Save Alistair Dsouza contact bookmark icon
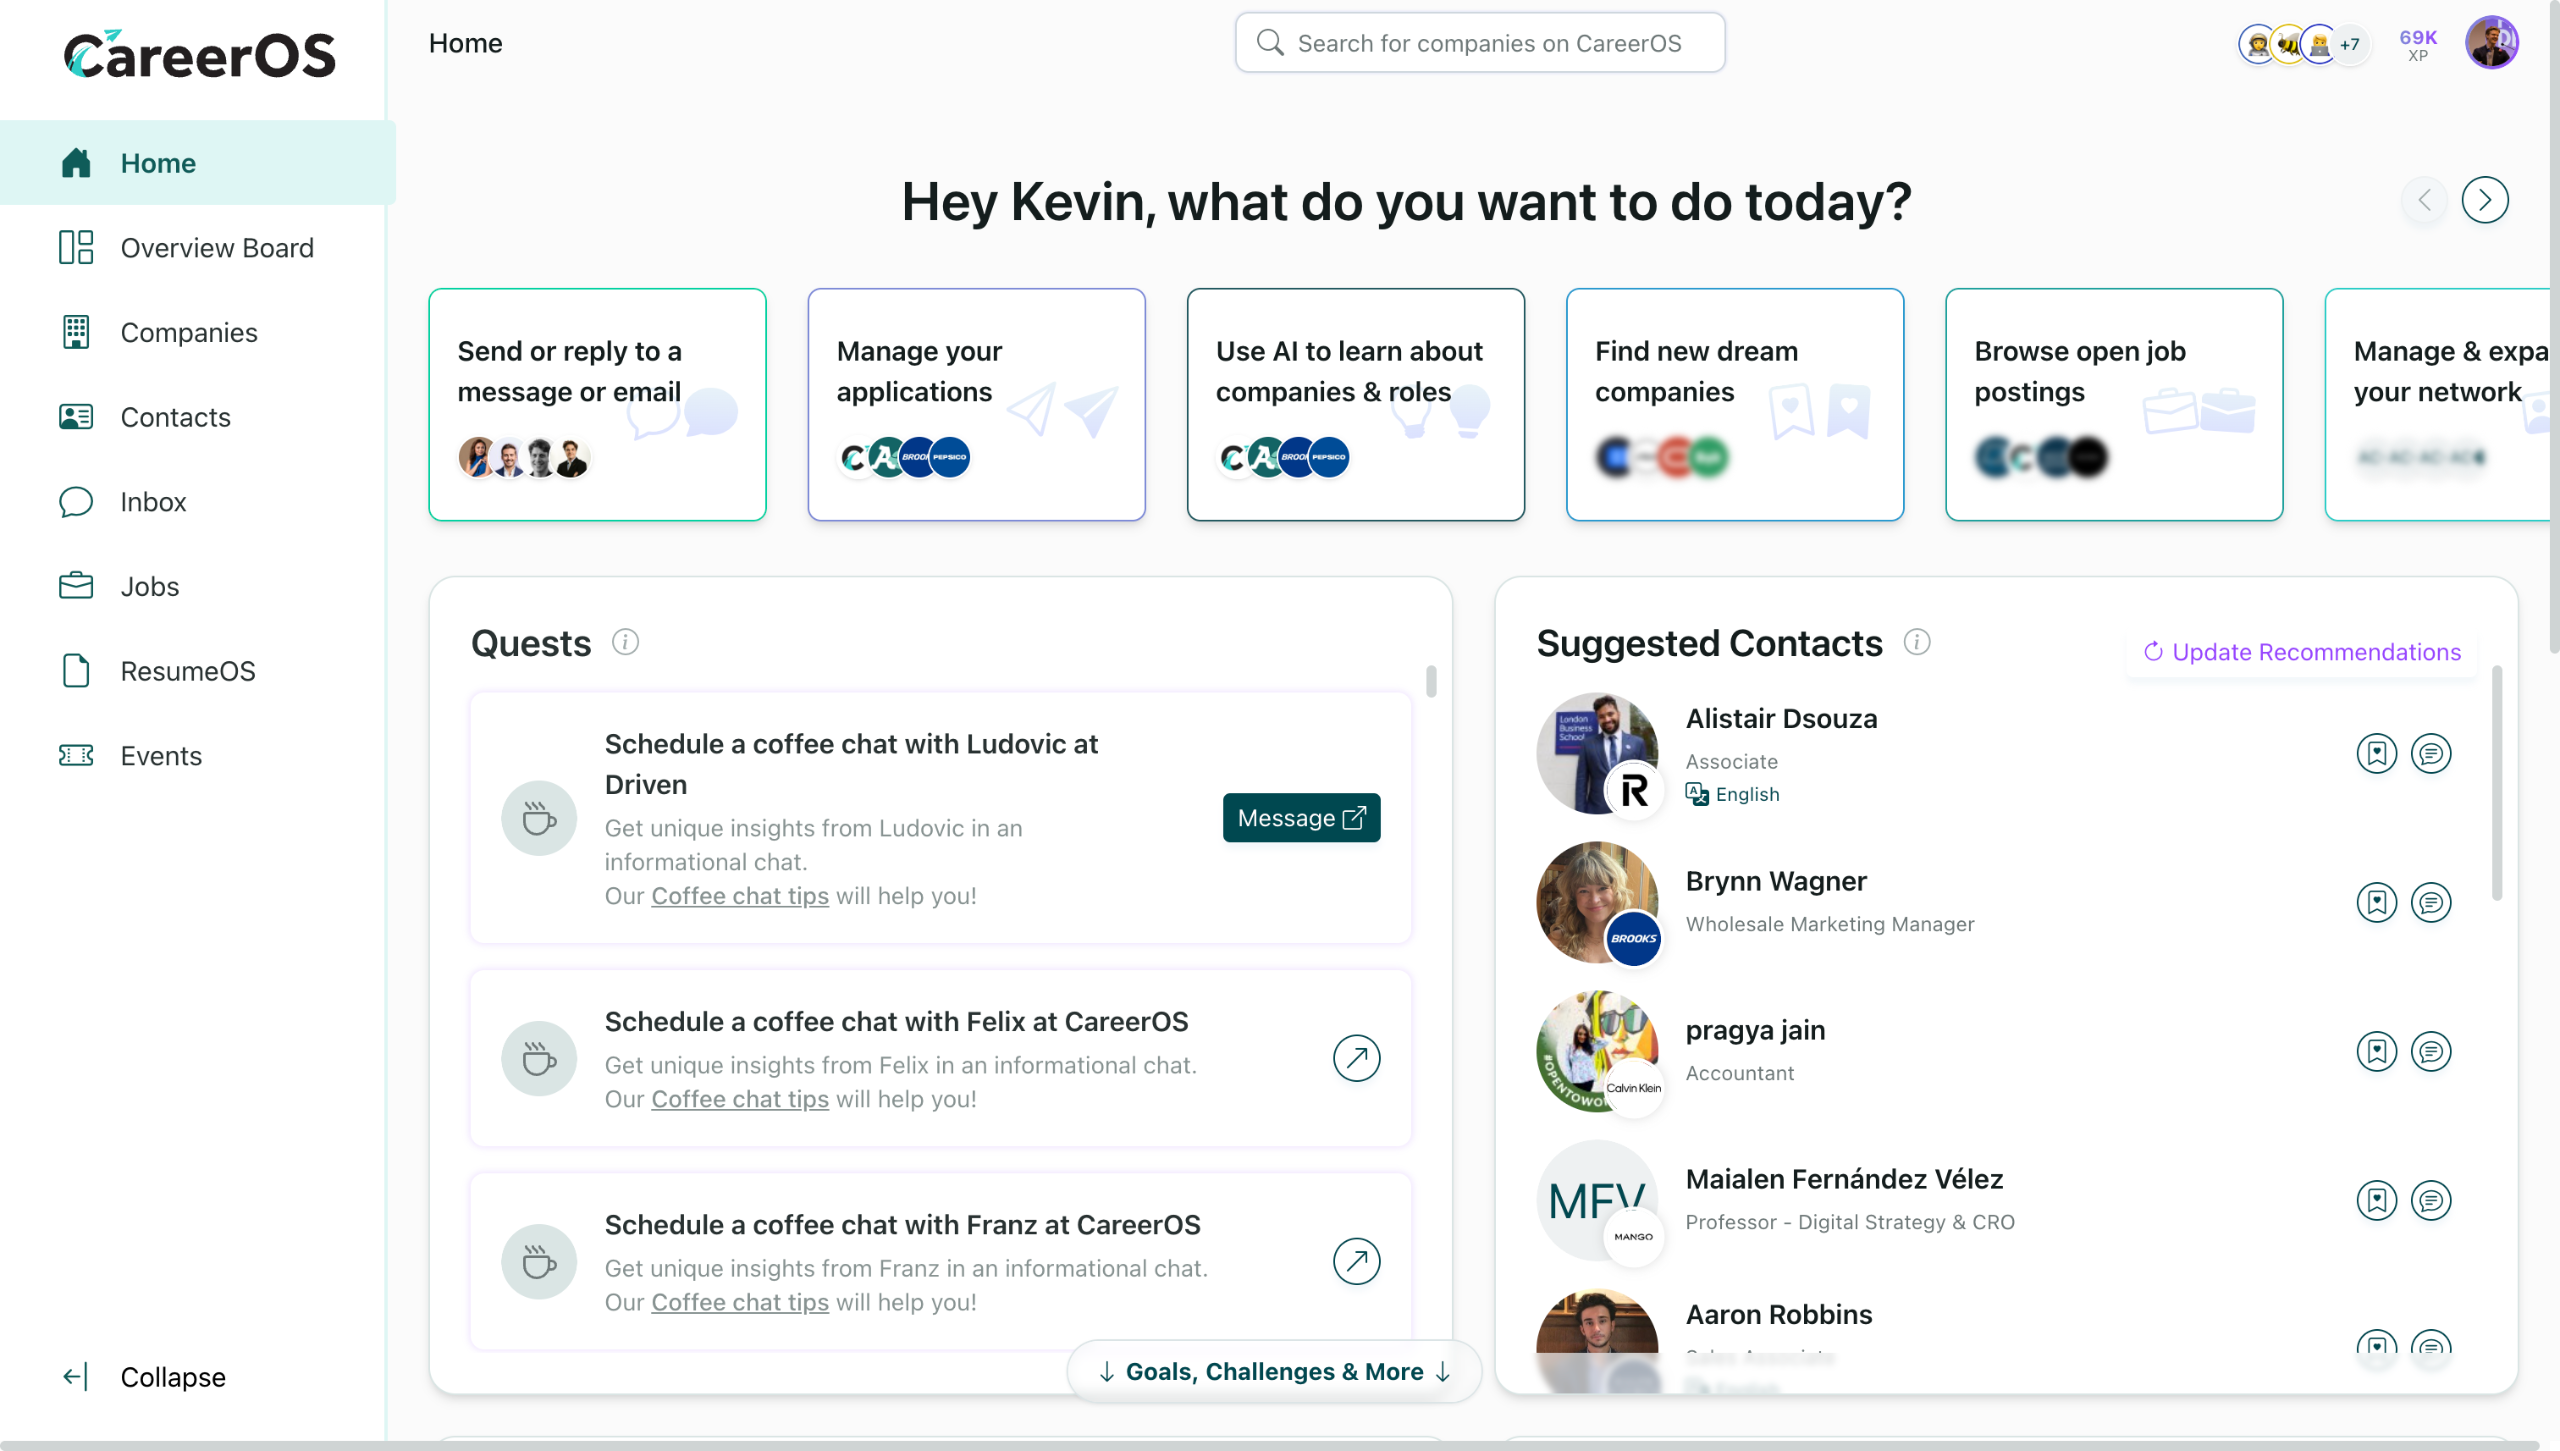 [x=2376, y=753]
